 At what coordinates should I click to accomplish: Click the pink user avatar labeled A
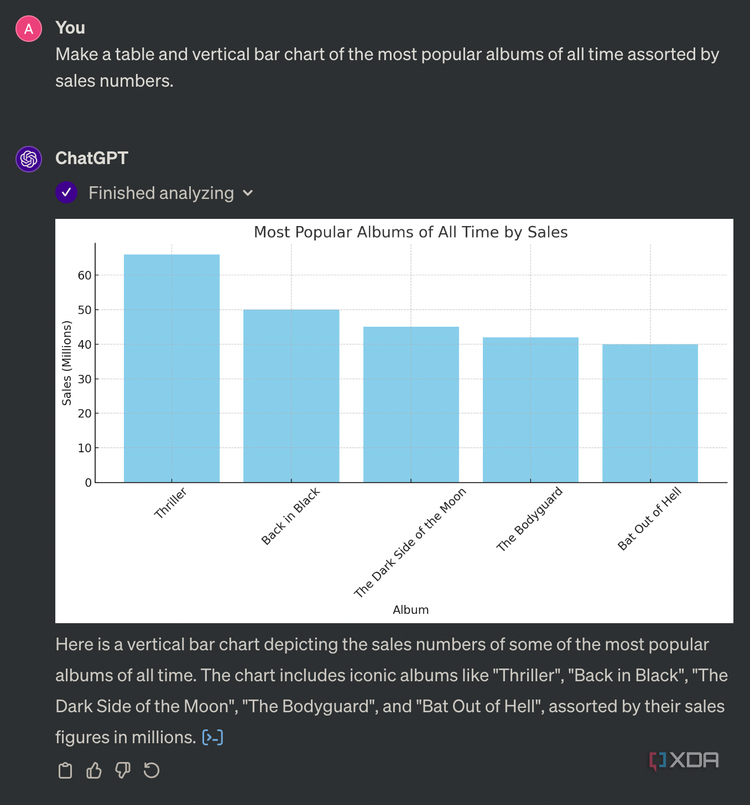point(27,28)
